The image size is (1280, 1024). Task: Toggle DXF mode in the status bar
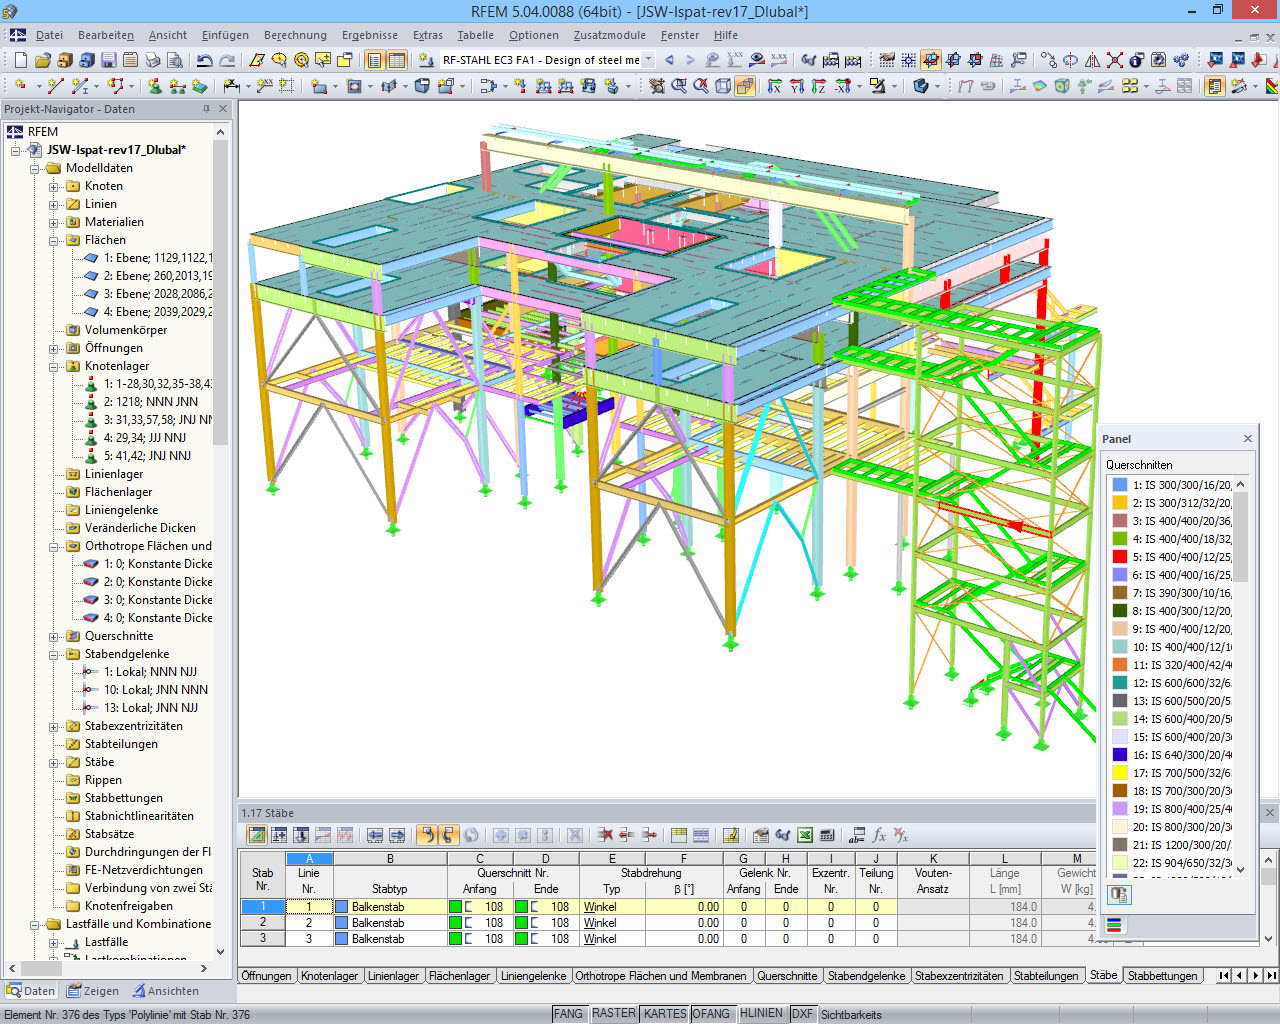tap(803, 1013)
